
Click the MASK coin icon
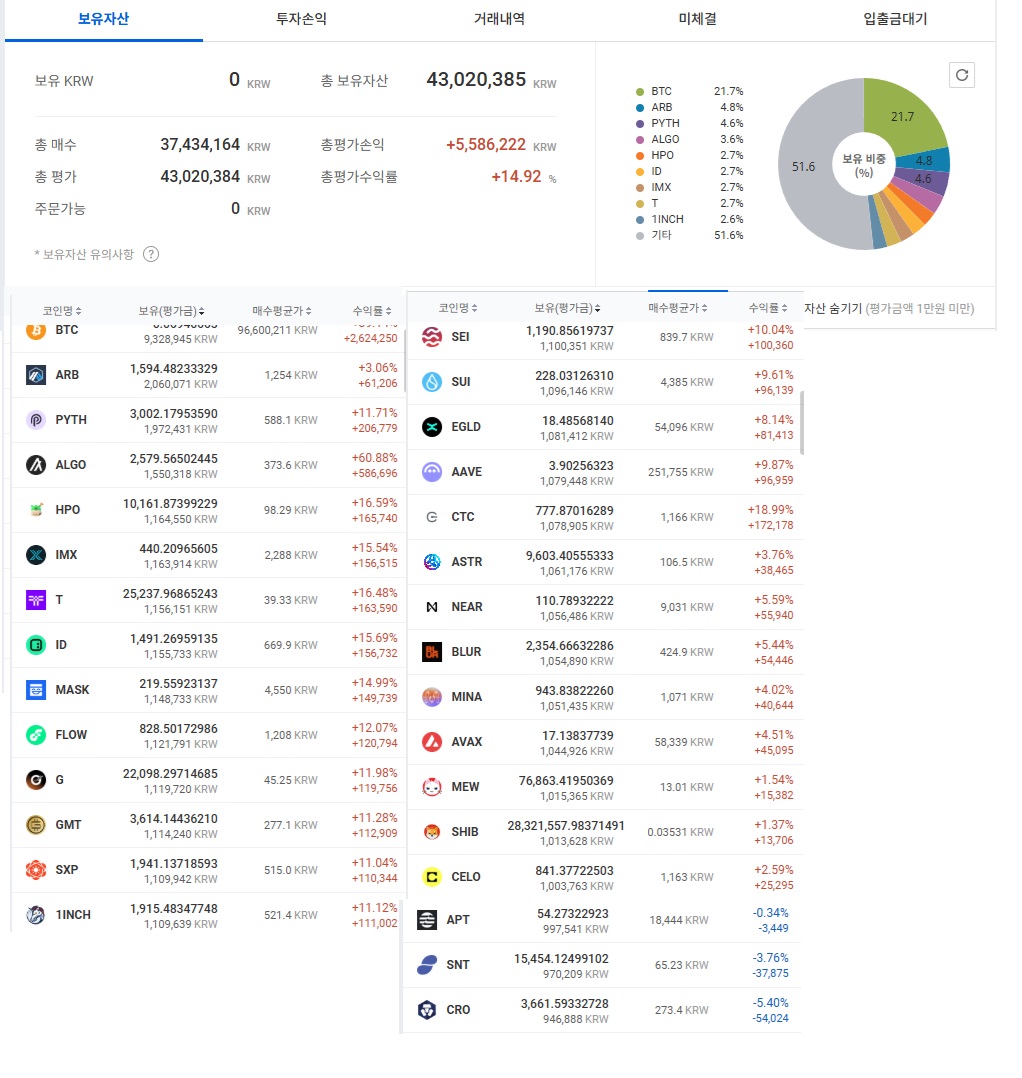click(x=36, y=690)
